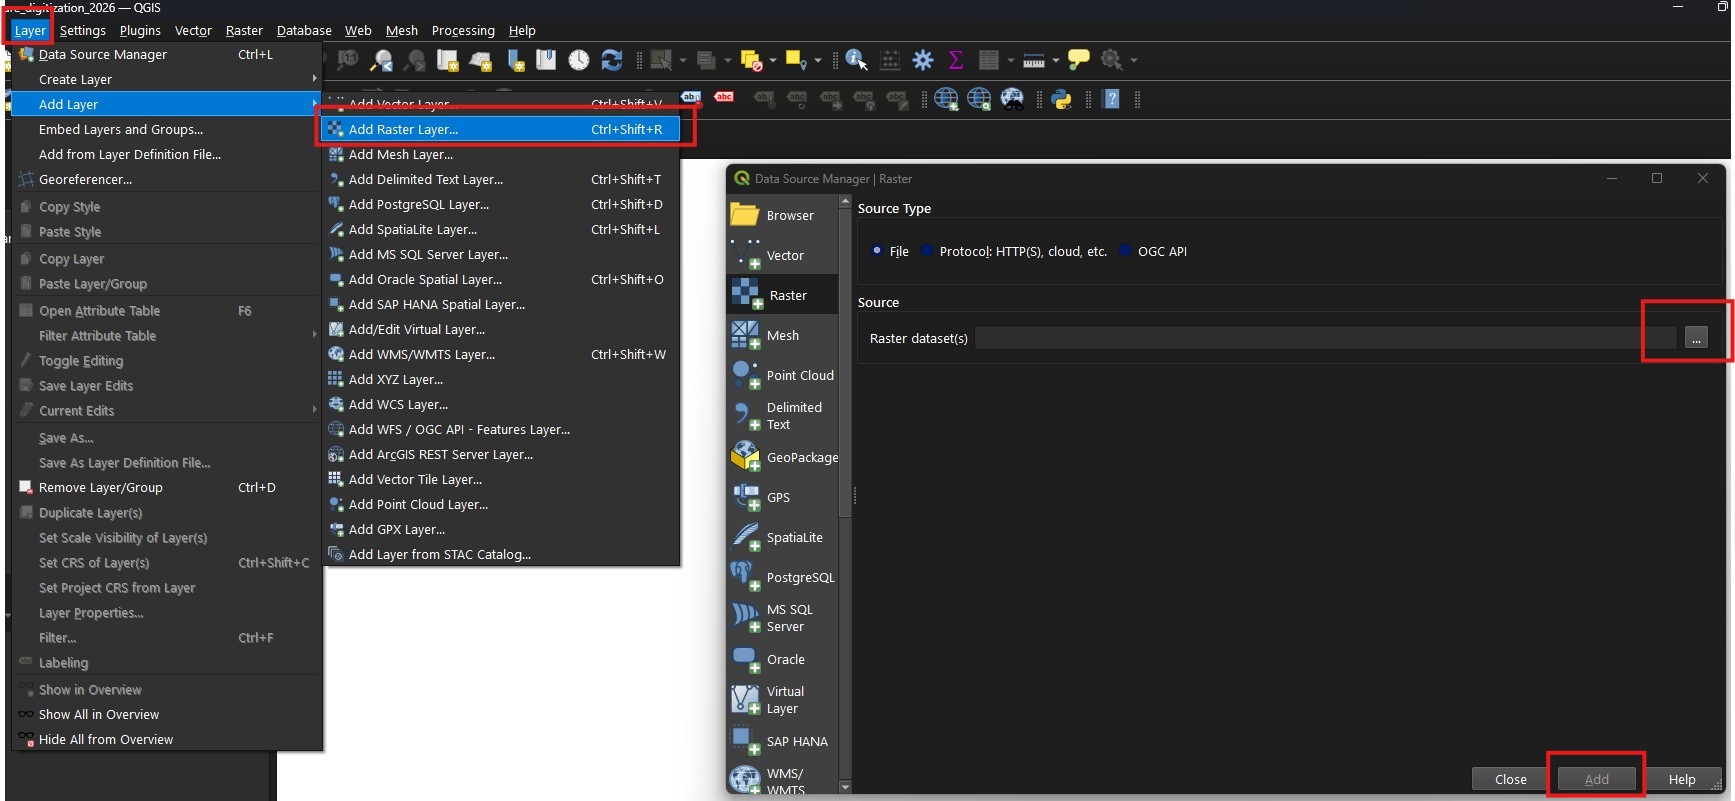
Task: Choose Protocol: HTTP(S), cloud source type
Action: (927, 251)
